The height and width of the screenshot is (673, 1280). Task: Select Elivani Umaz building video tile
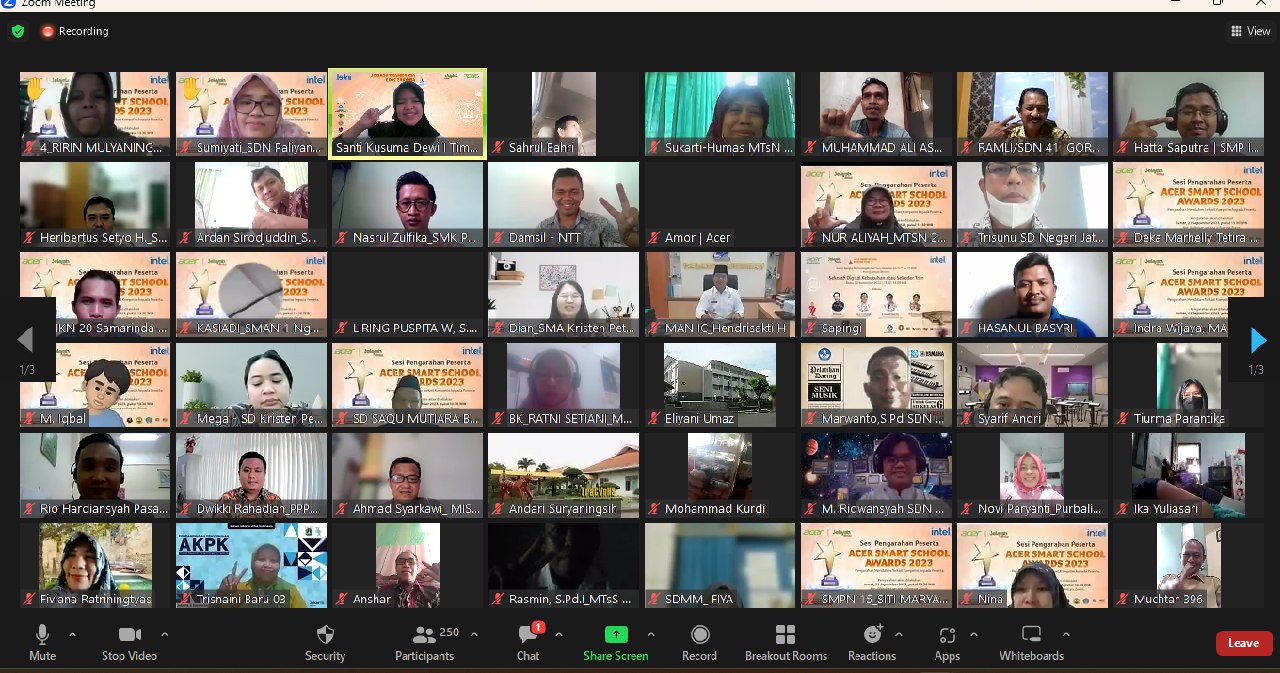coord(720,385)
